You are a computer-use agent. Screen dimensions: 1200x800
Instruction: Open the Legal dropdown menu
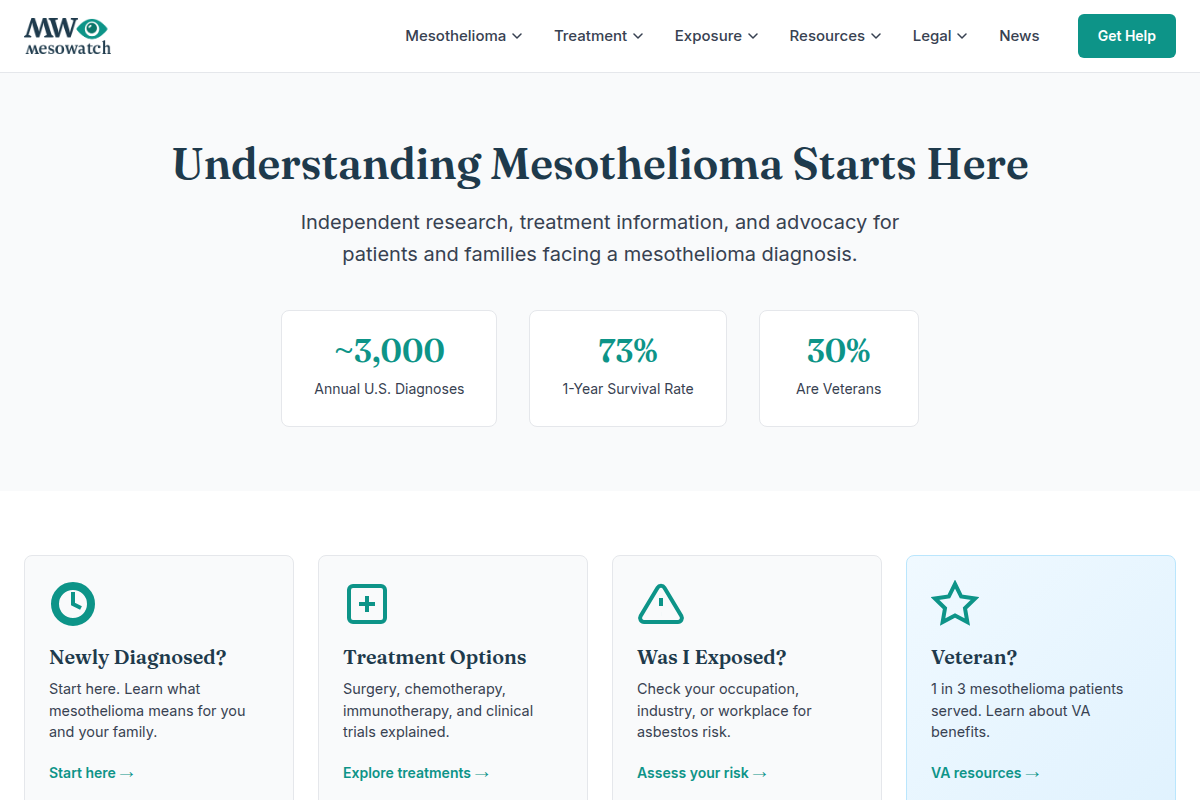click(x=939, y=35)
